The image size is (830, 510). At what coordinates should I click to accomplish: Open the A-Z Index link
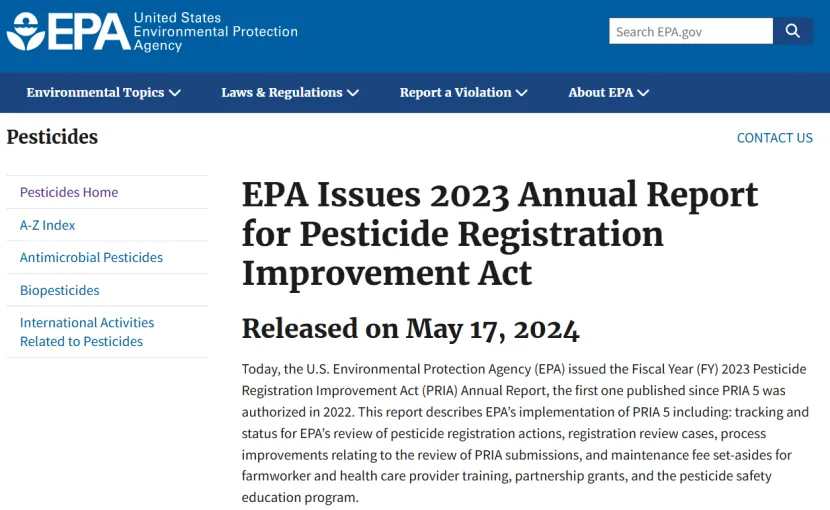pyautogui.click(x=48, y=225)
